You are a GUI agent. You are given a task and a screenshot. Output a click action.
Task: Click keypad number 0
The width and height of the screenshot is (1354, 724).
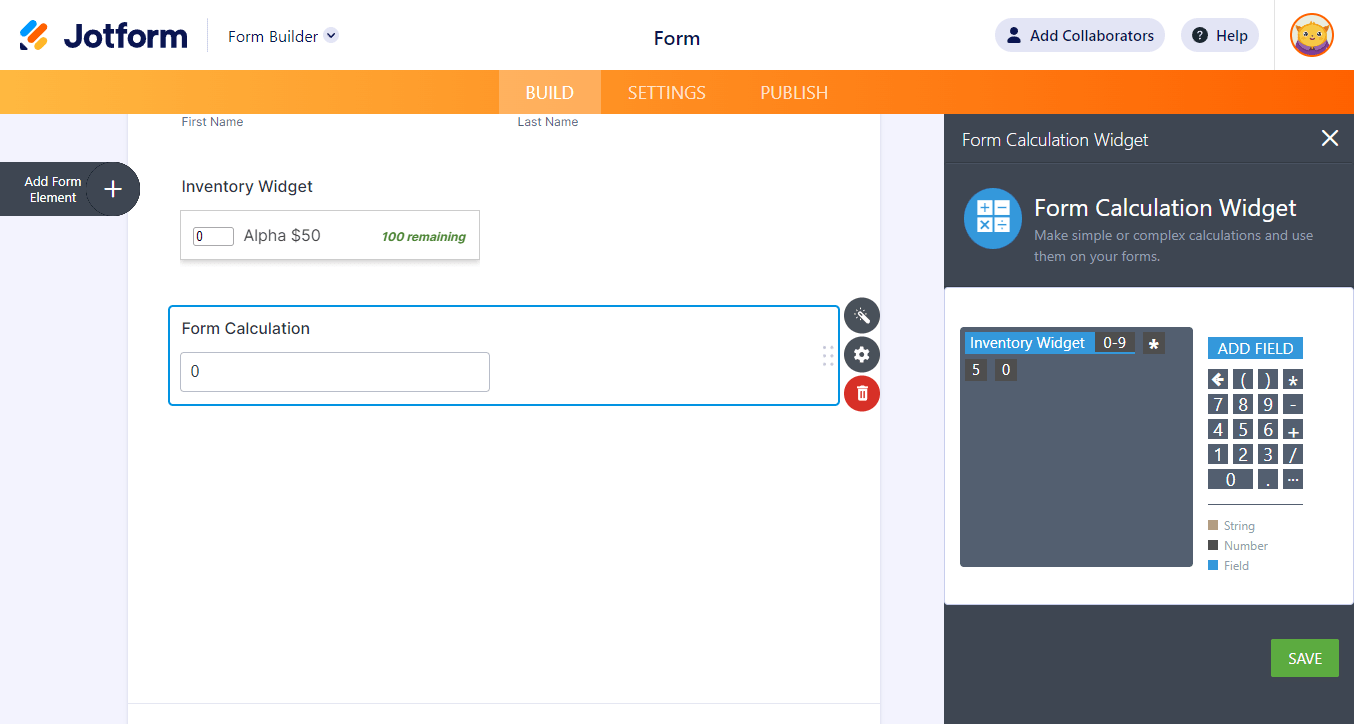coord(1230,479)
